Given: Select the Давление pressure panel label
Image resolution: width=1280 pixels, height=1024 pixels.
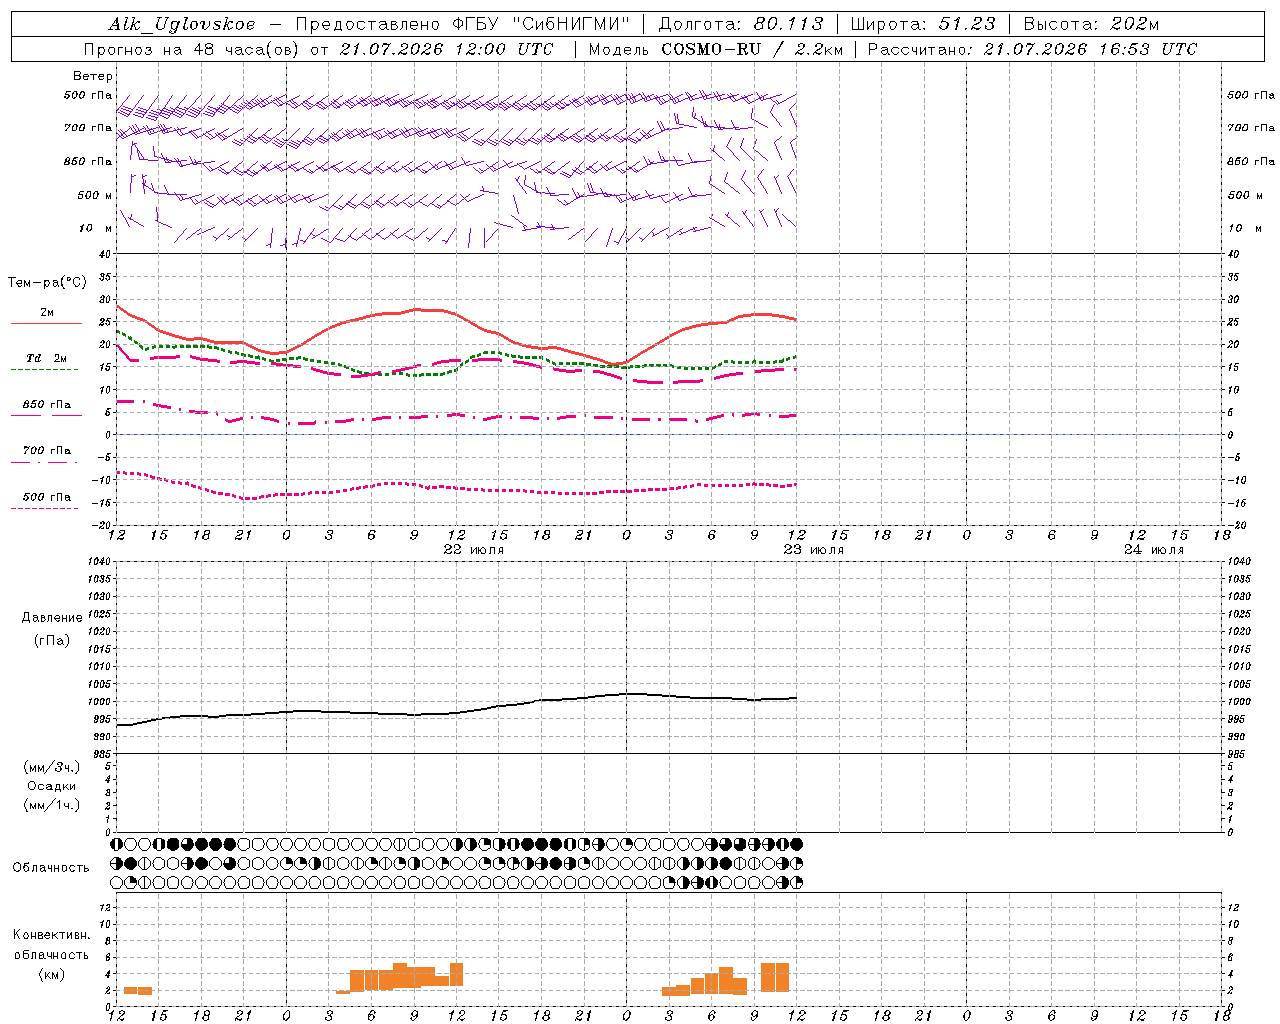Looking at the screenshot, I should pos(52,618).
